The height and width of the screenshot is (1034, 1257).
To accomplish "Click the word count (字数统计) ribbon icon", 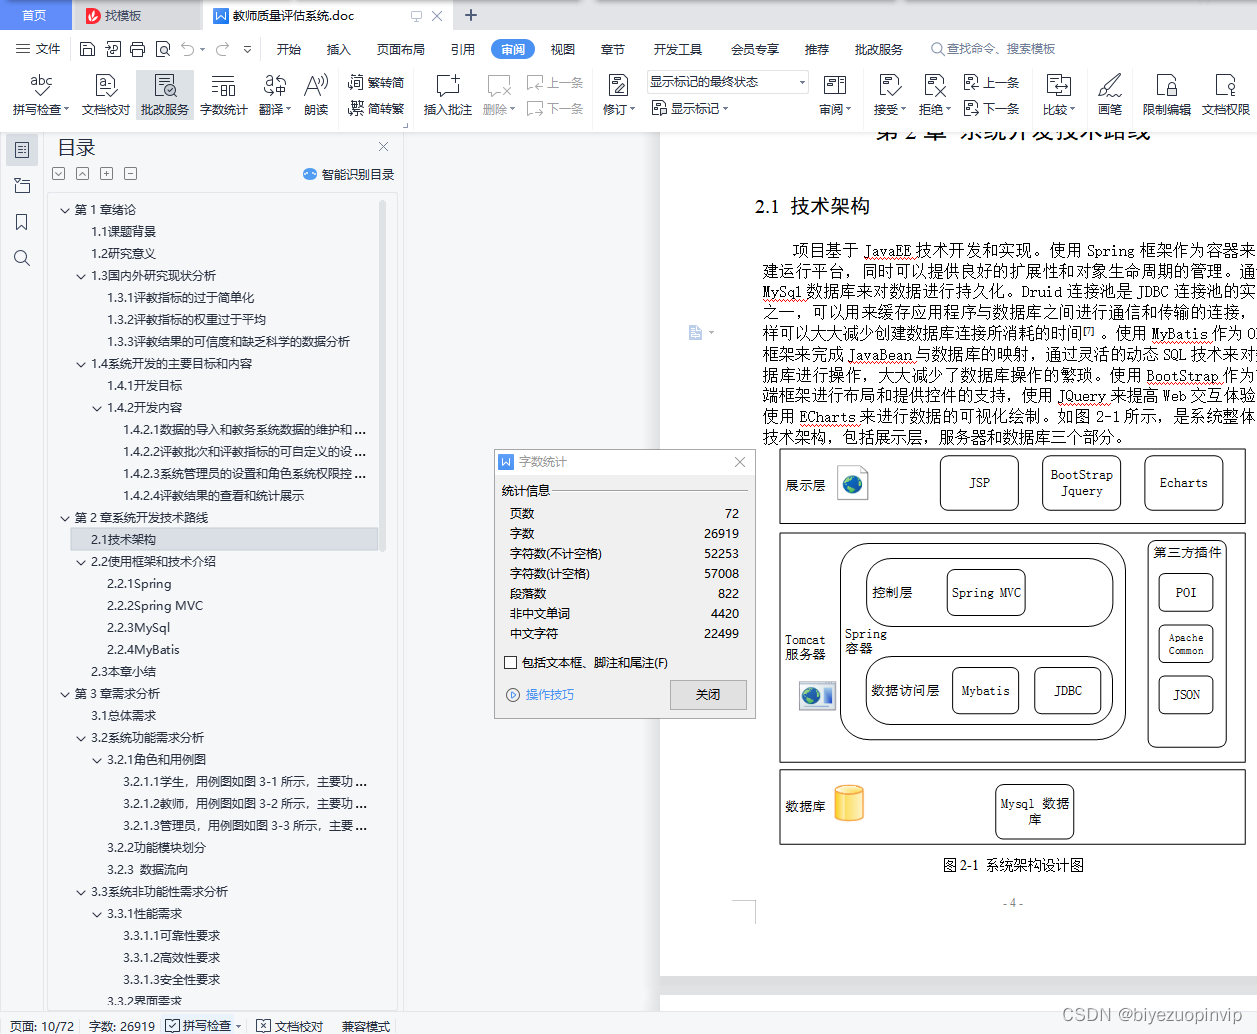I will (224, 95).
